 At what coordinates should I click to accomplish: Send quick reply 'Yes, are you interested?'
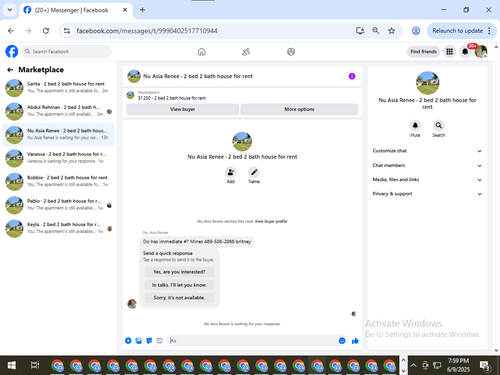pos(179,272)
